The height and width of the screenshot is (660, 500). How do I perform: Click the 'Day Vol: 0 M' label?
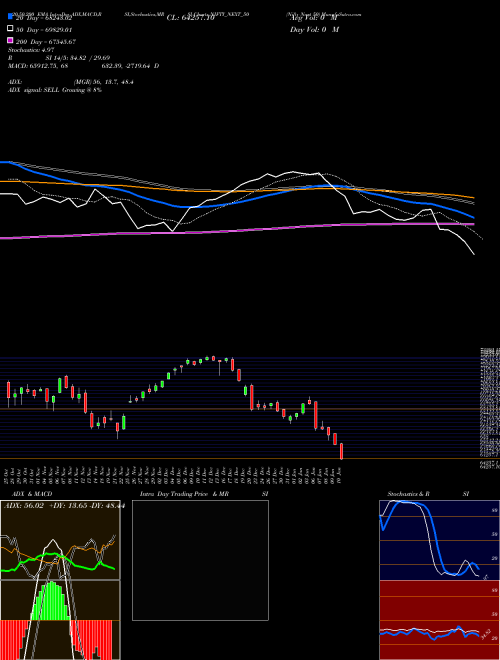click(x=314, y=29)
